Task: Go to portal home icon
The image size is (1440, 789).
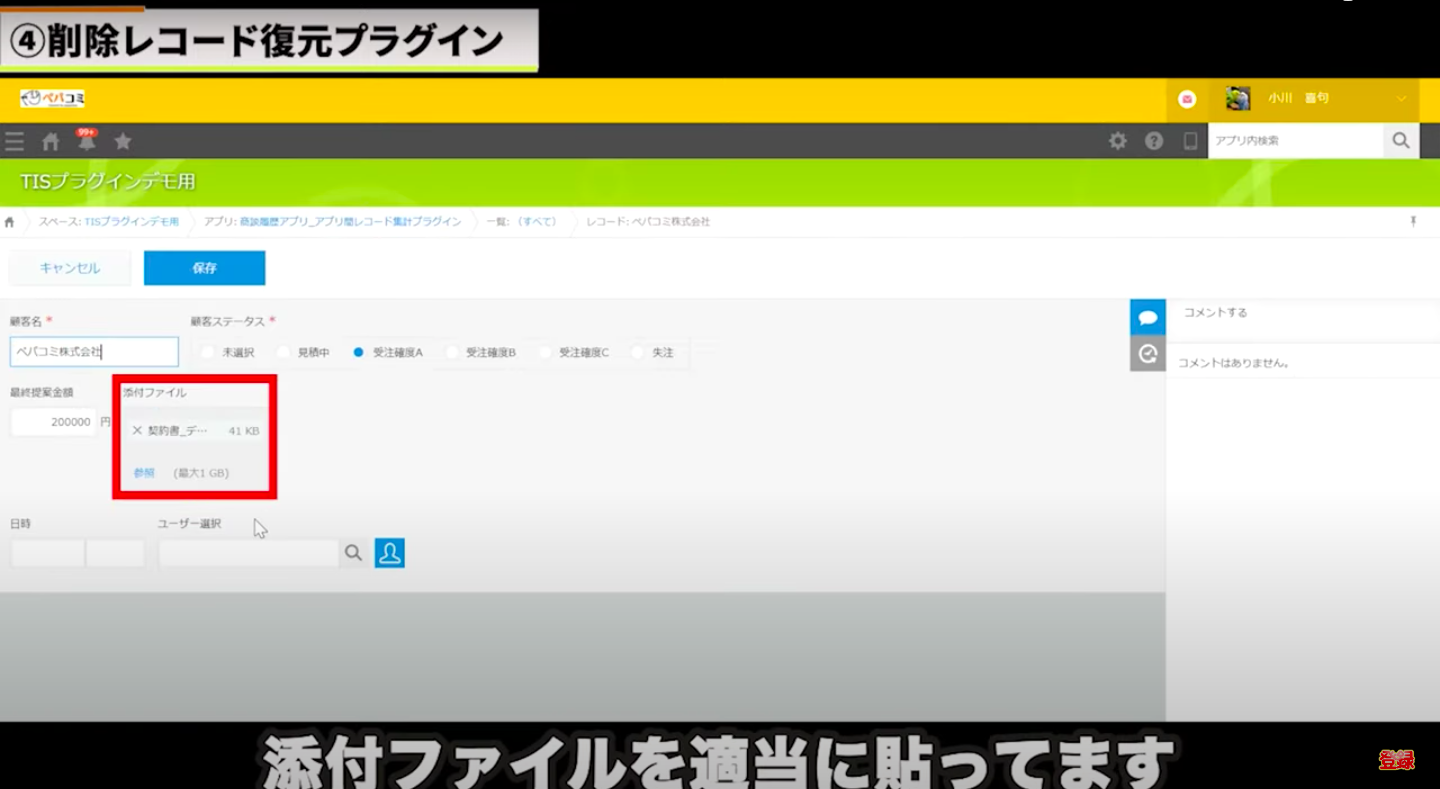Action: click(50, 141)
